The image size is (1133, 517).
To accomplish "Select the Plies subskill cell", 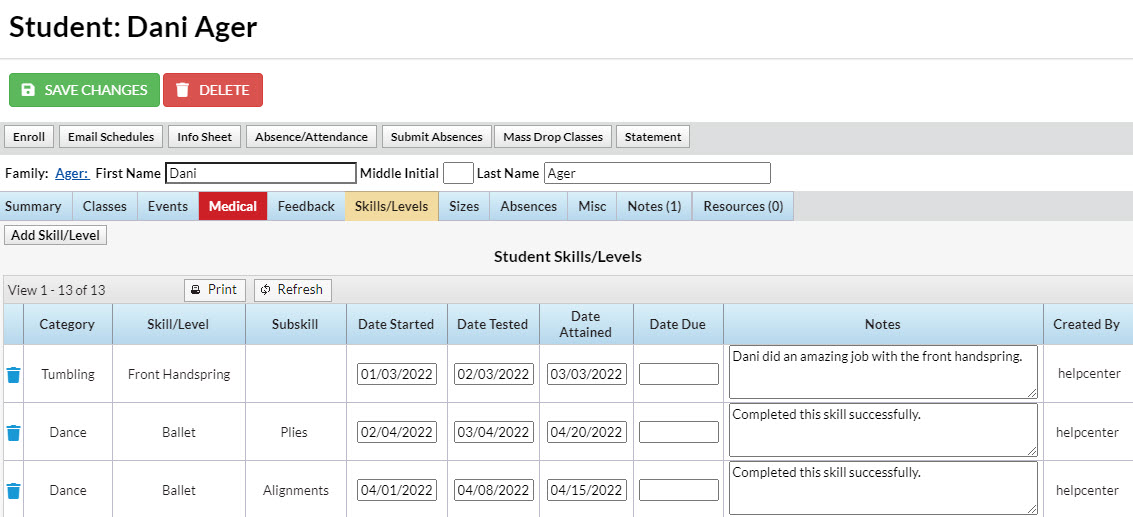I will (x=296, y=432).
